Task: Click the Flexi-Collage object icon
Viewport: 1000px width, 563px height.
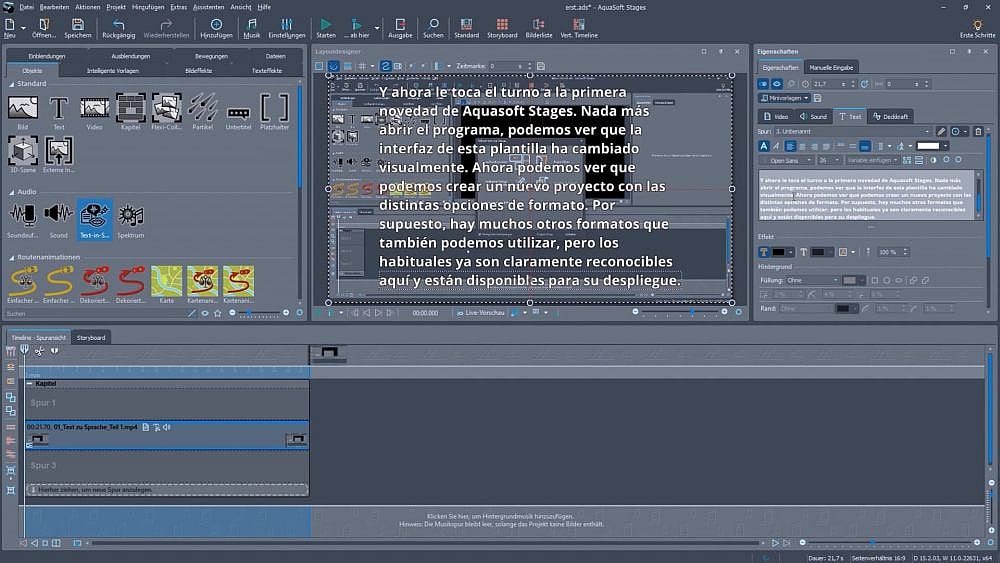Action: tap(166, 107)
